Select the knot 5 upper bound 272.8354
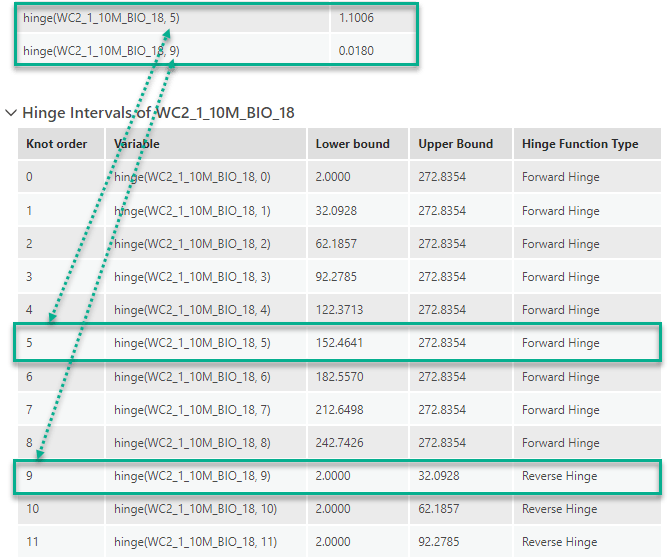 coord(442,343)
